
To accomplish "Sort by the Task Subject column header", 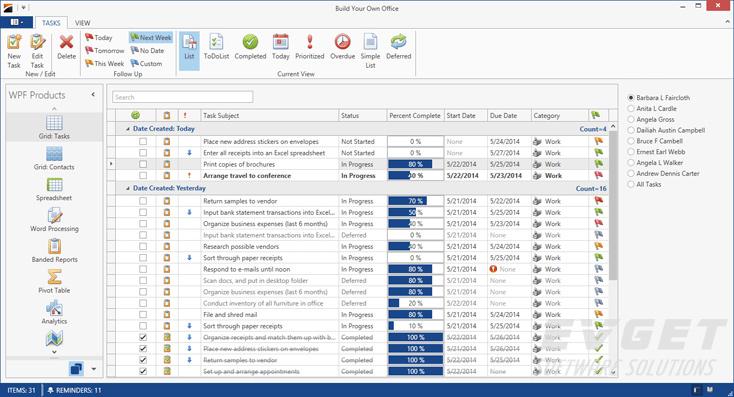I will click(270, 115).
